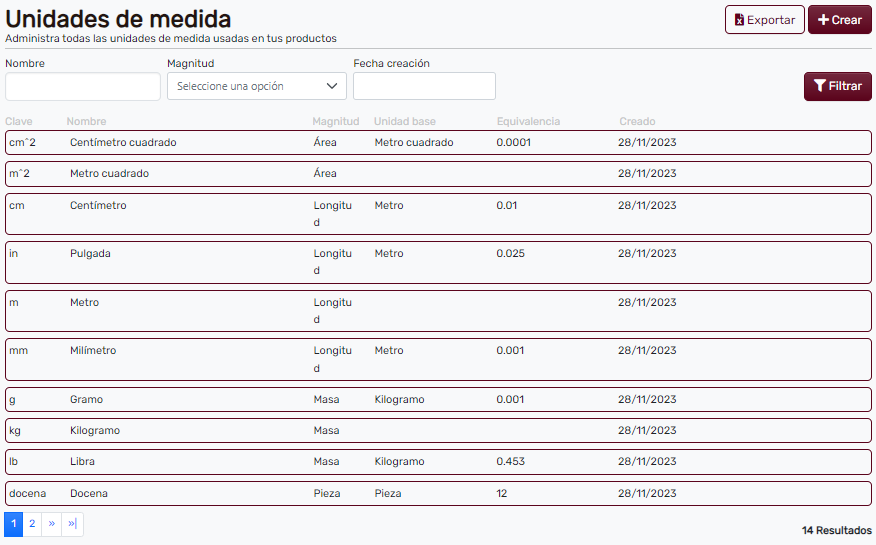Select the Milímetro unit row
Screen dimensions: 876x545
pyautogui.click(x=93, y=351)
